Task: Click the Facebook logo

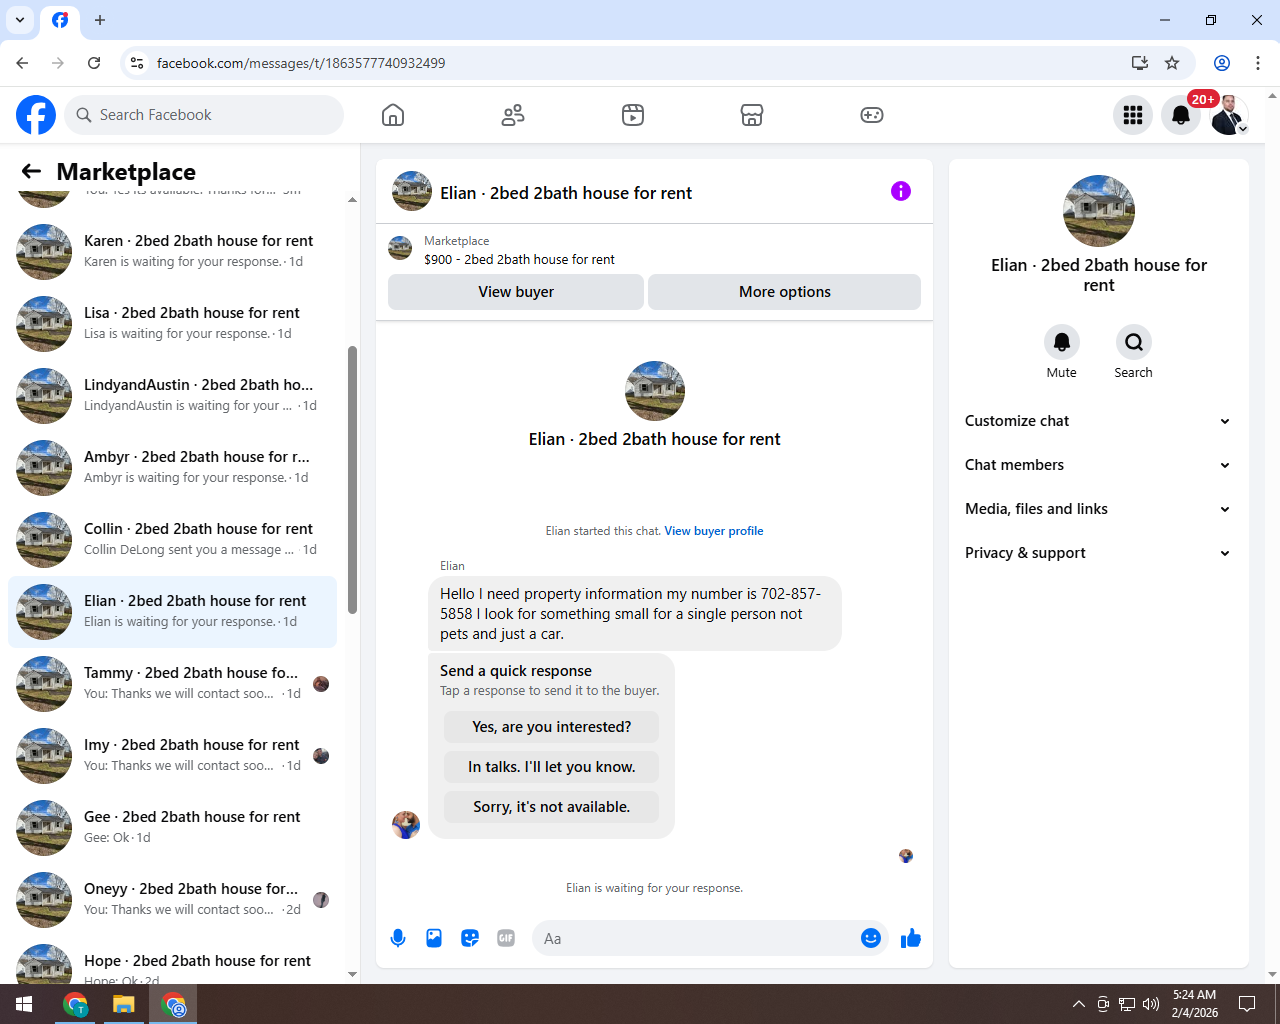Action: (36, 115)
